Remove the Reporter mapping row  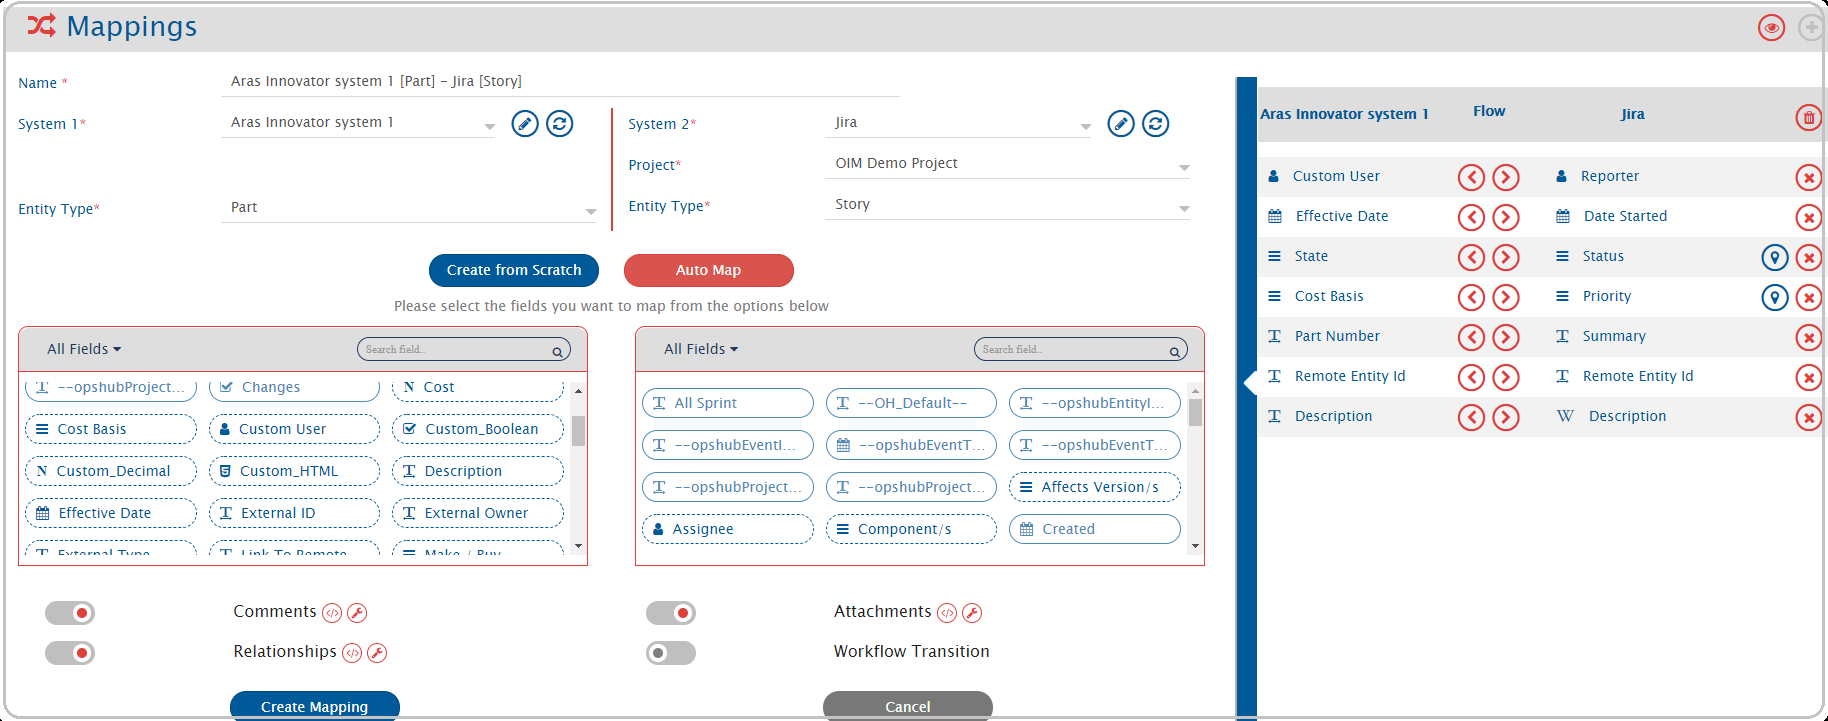coord(1808,178)
